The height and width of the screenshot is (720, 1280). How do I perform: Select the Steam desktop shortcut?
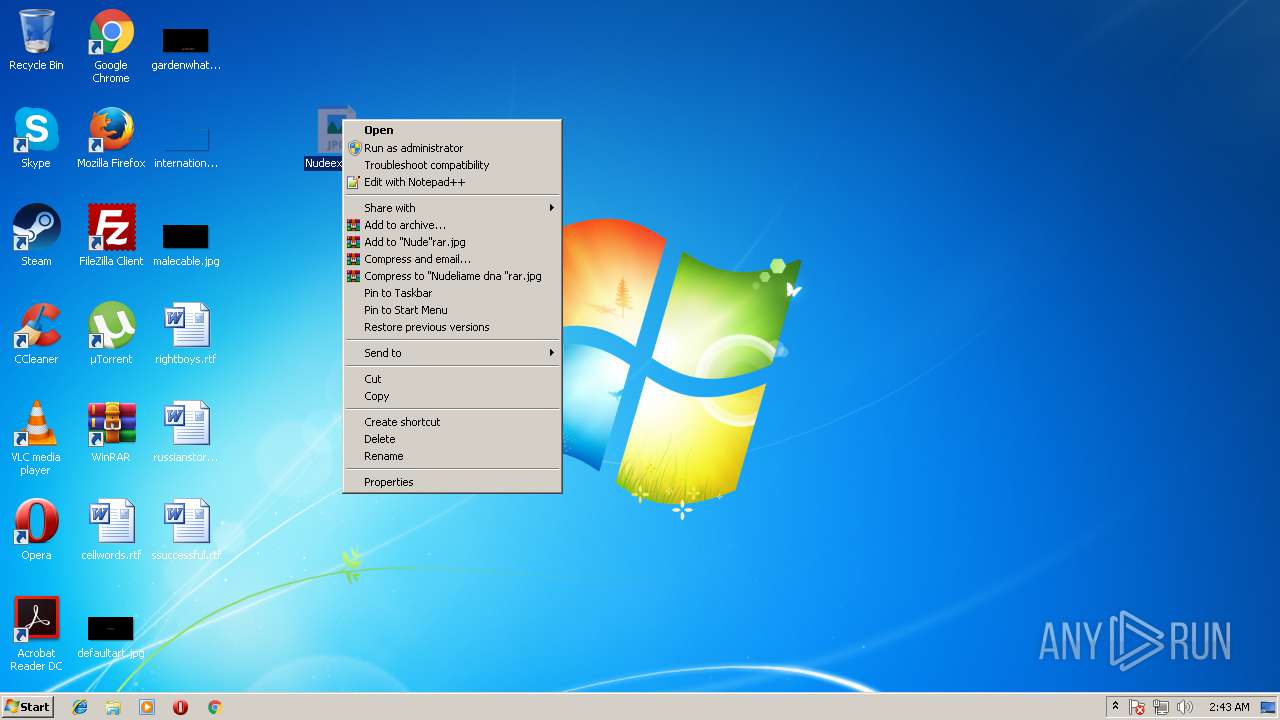pos(36,236)
